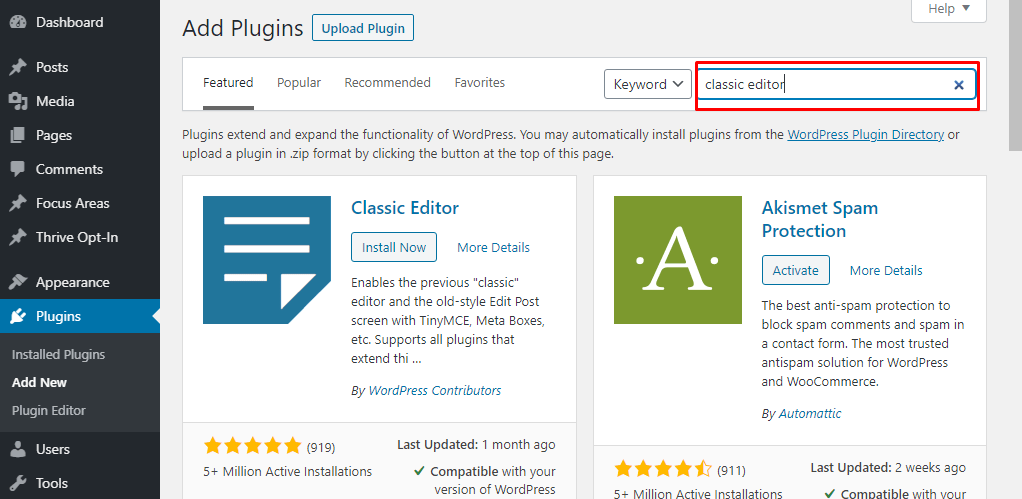The height and width of the screenshot is (499, 1022).
Task: Click the Pages icon in sidebar
Action: (18, 135)
